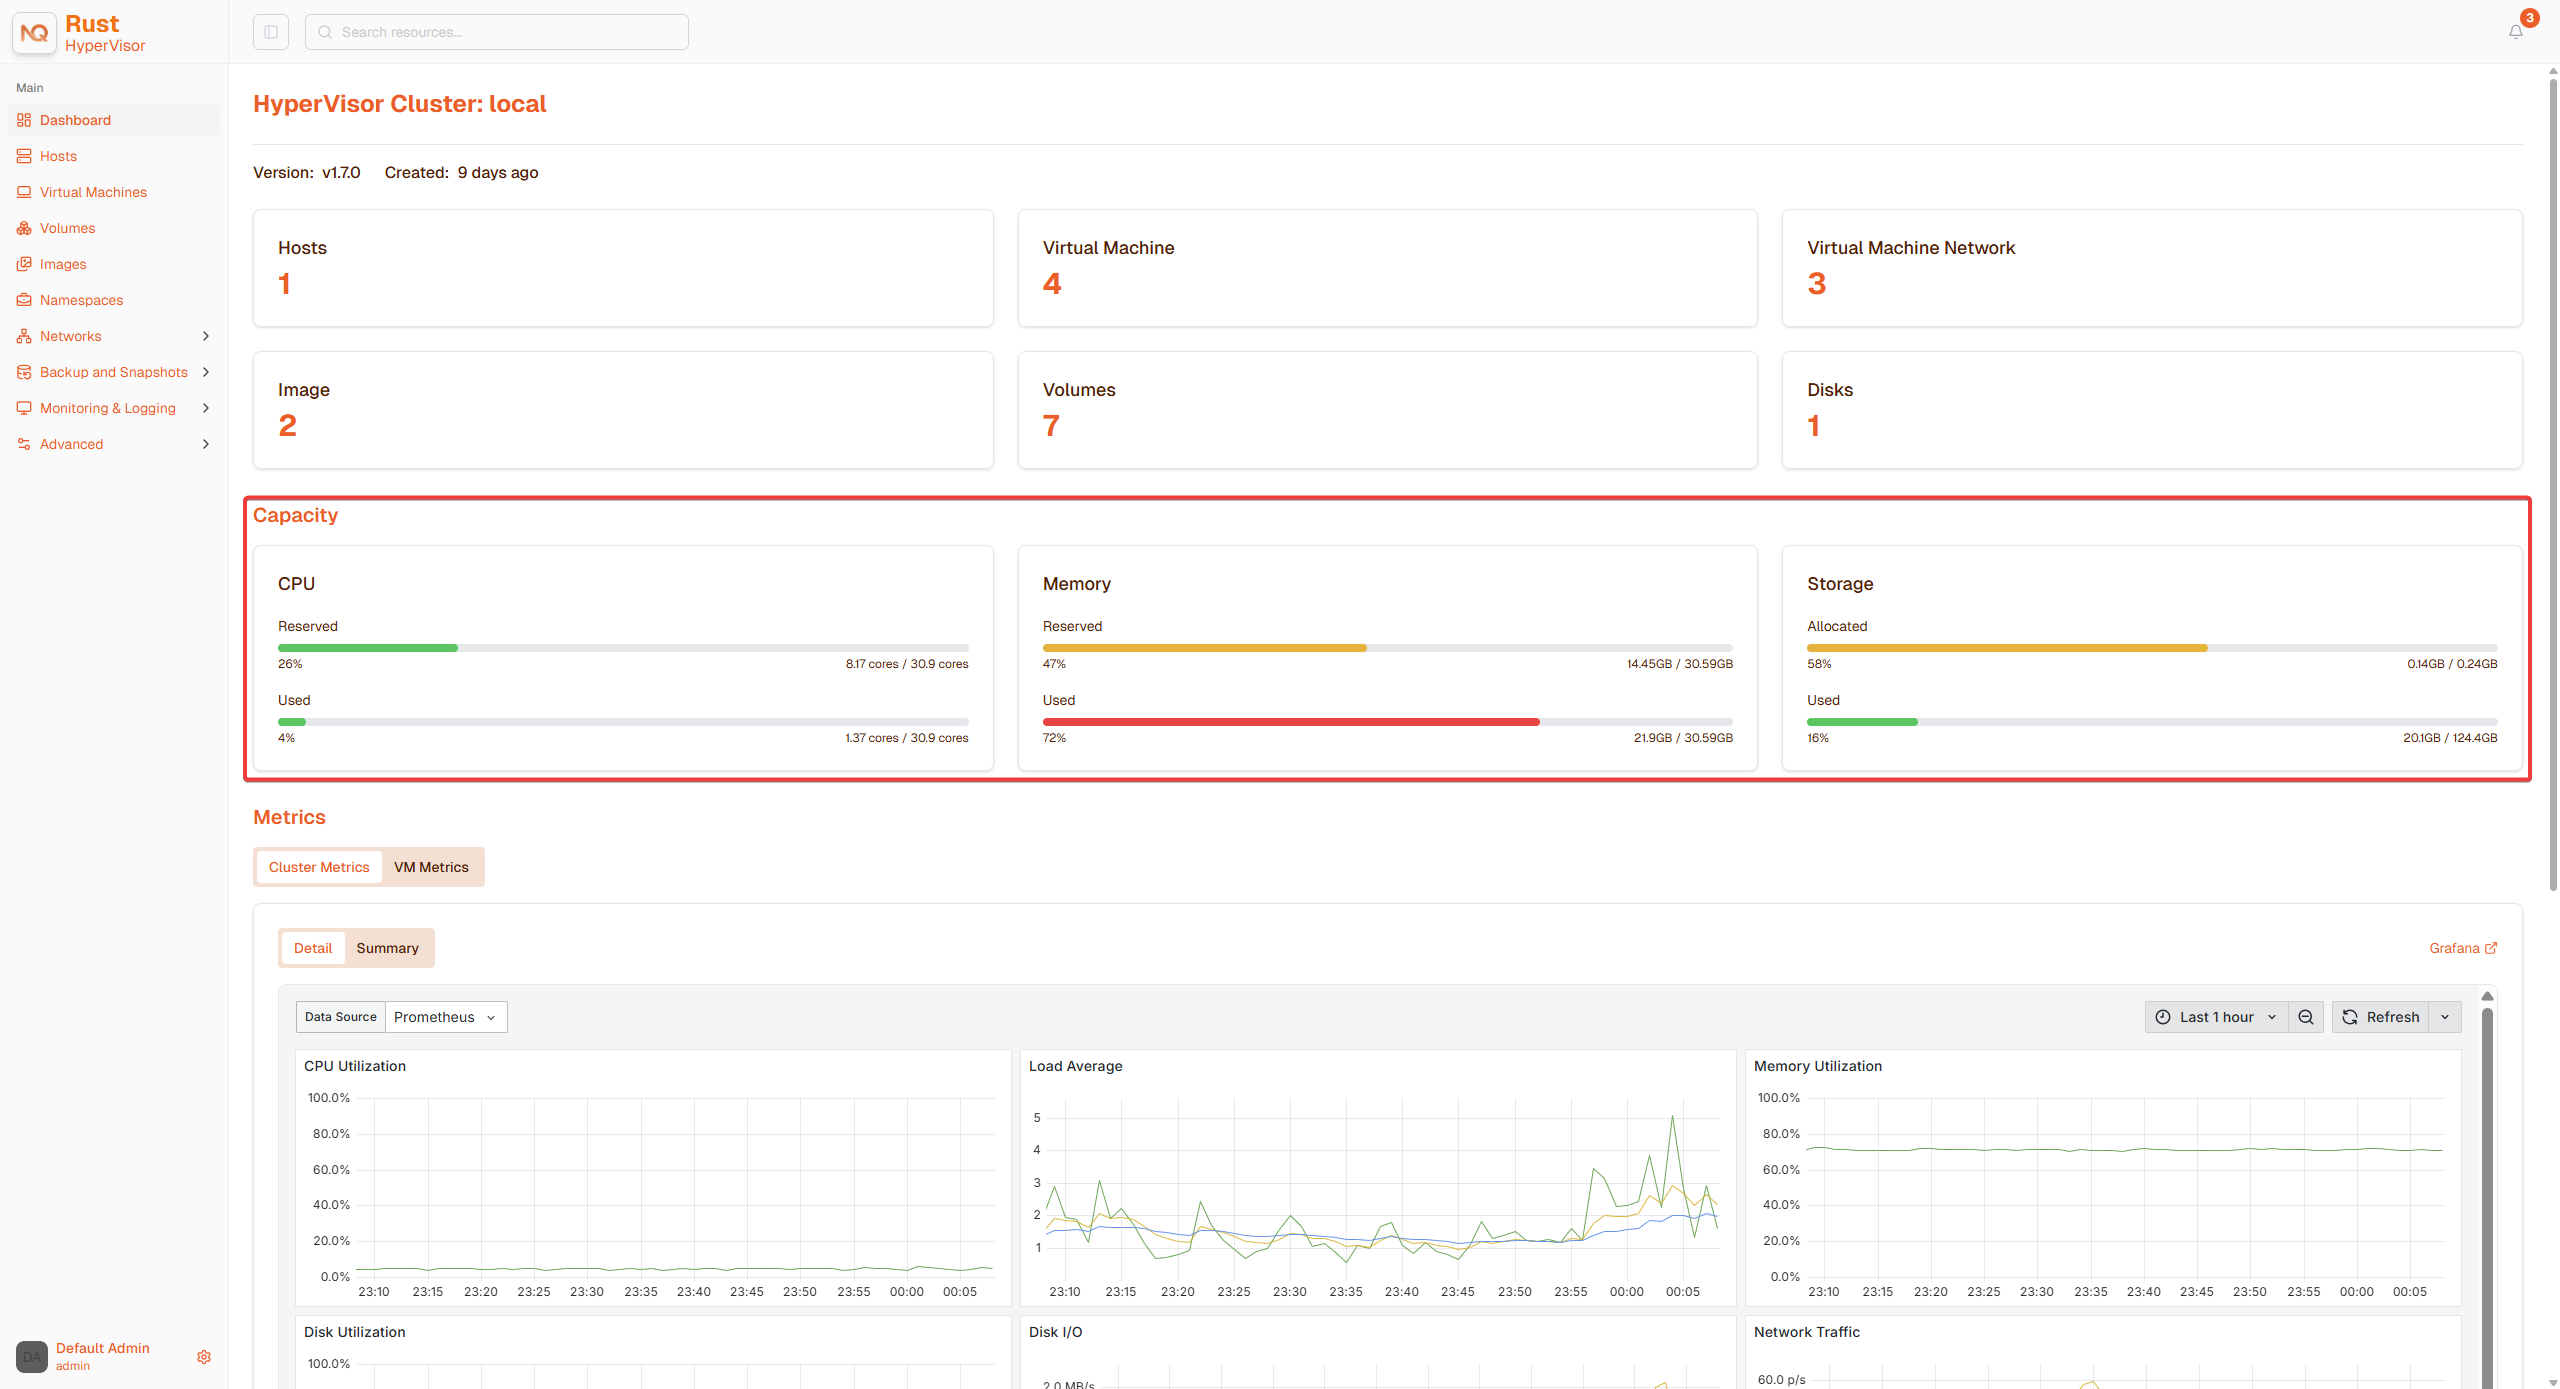Viewport: 2560px width, 1389px height.
Task: Click the Dashboard grid icon
Action: click(24, 120)
